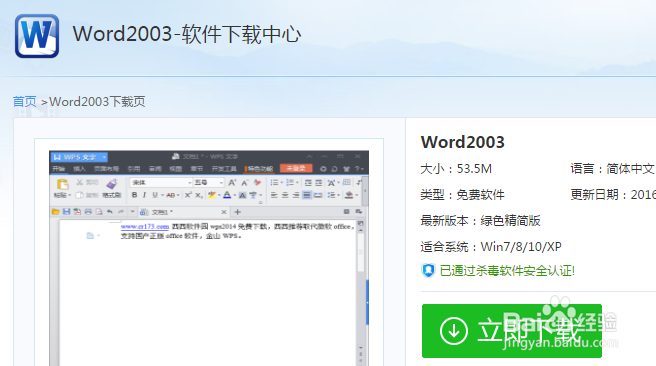Toggle Superscript formatting
Screen dimensions: 656x366
(x=188, y=195)
